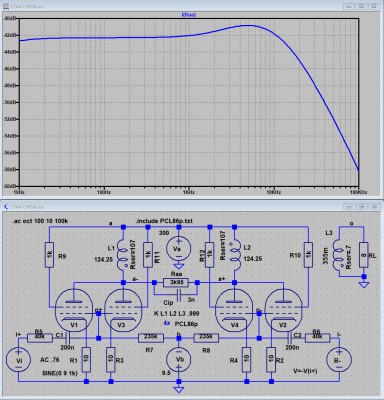Minimize the schematic pane window

pos(349,207)
